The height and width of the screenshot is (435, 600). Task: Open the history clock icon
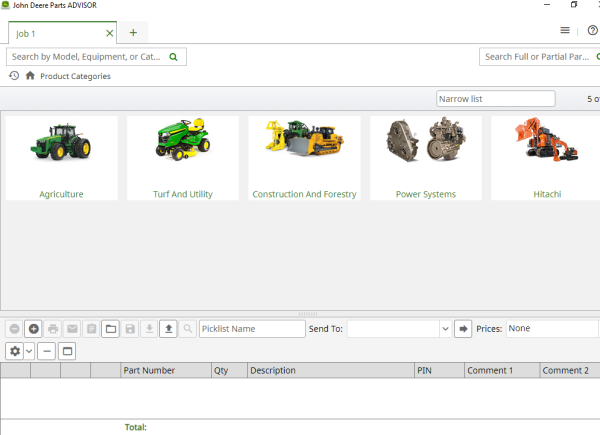coord(14,76)
